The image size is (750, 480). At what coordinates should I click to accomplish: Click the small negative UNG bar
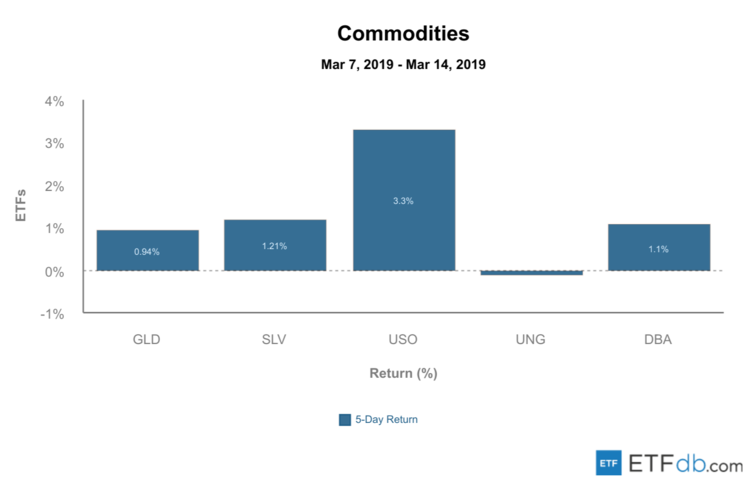531,272
